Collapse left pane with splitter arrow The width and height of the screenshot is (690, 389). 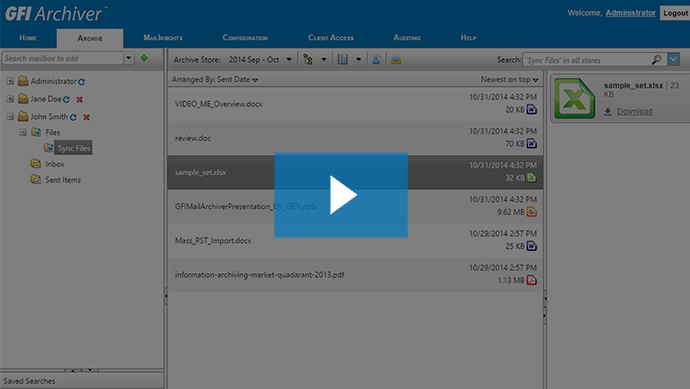[166, 296]
